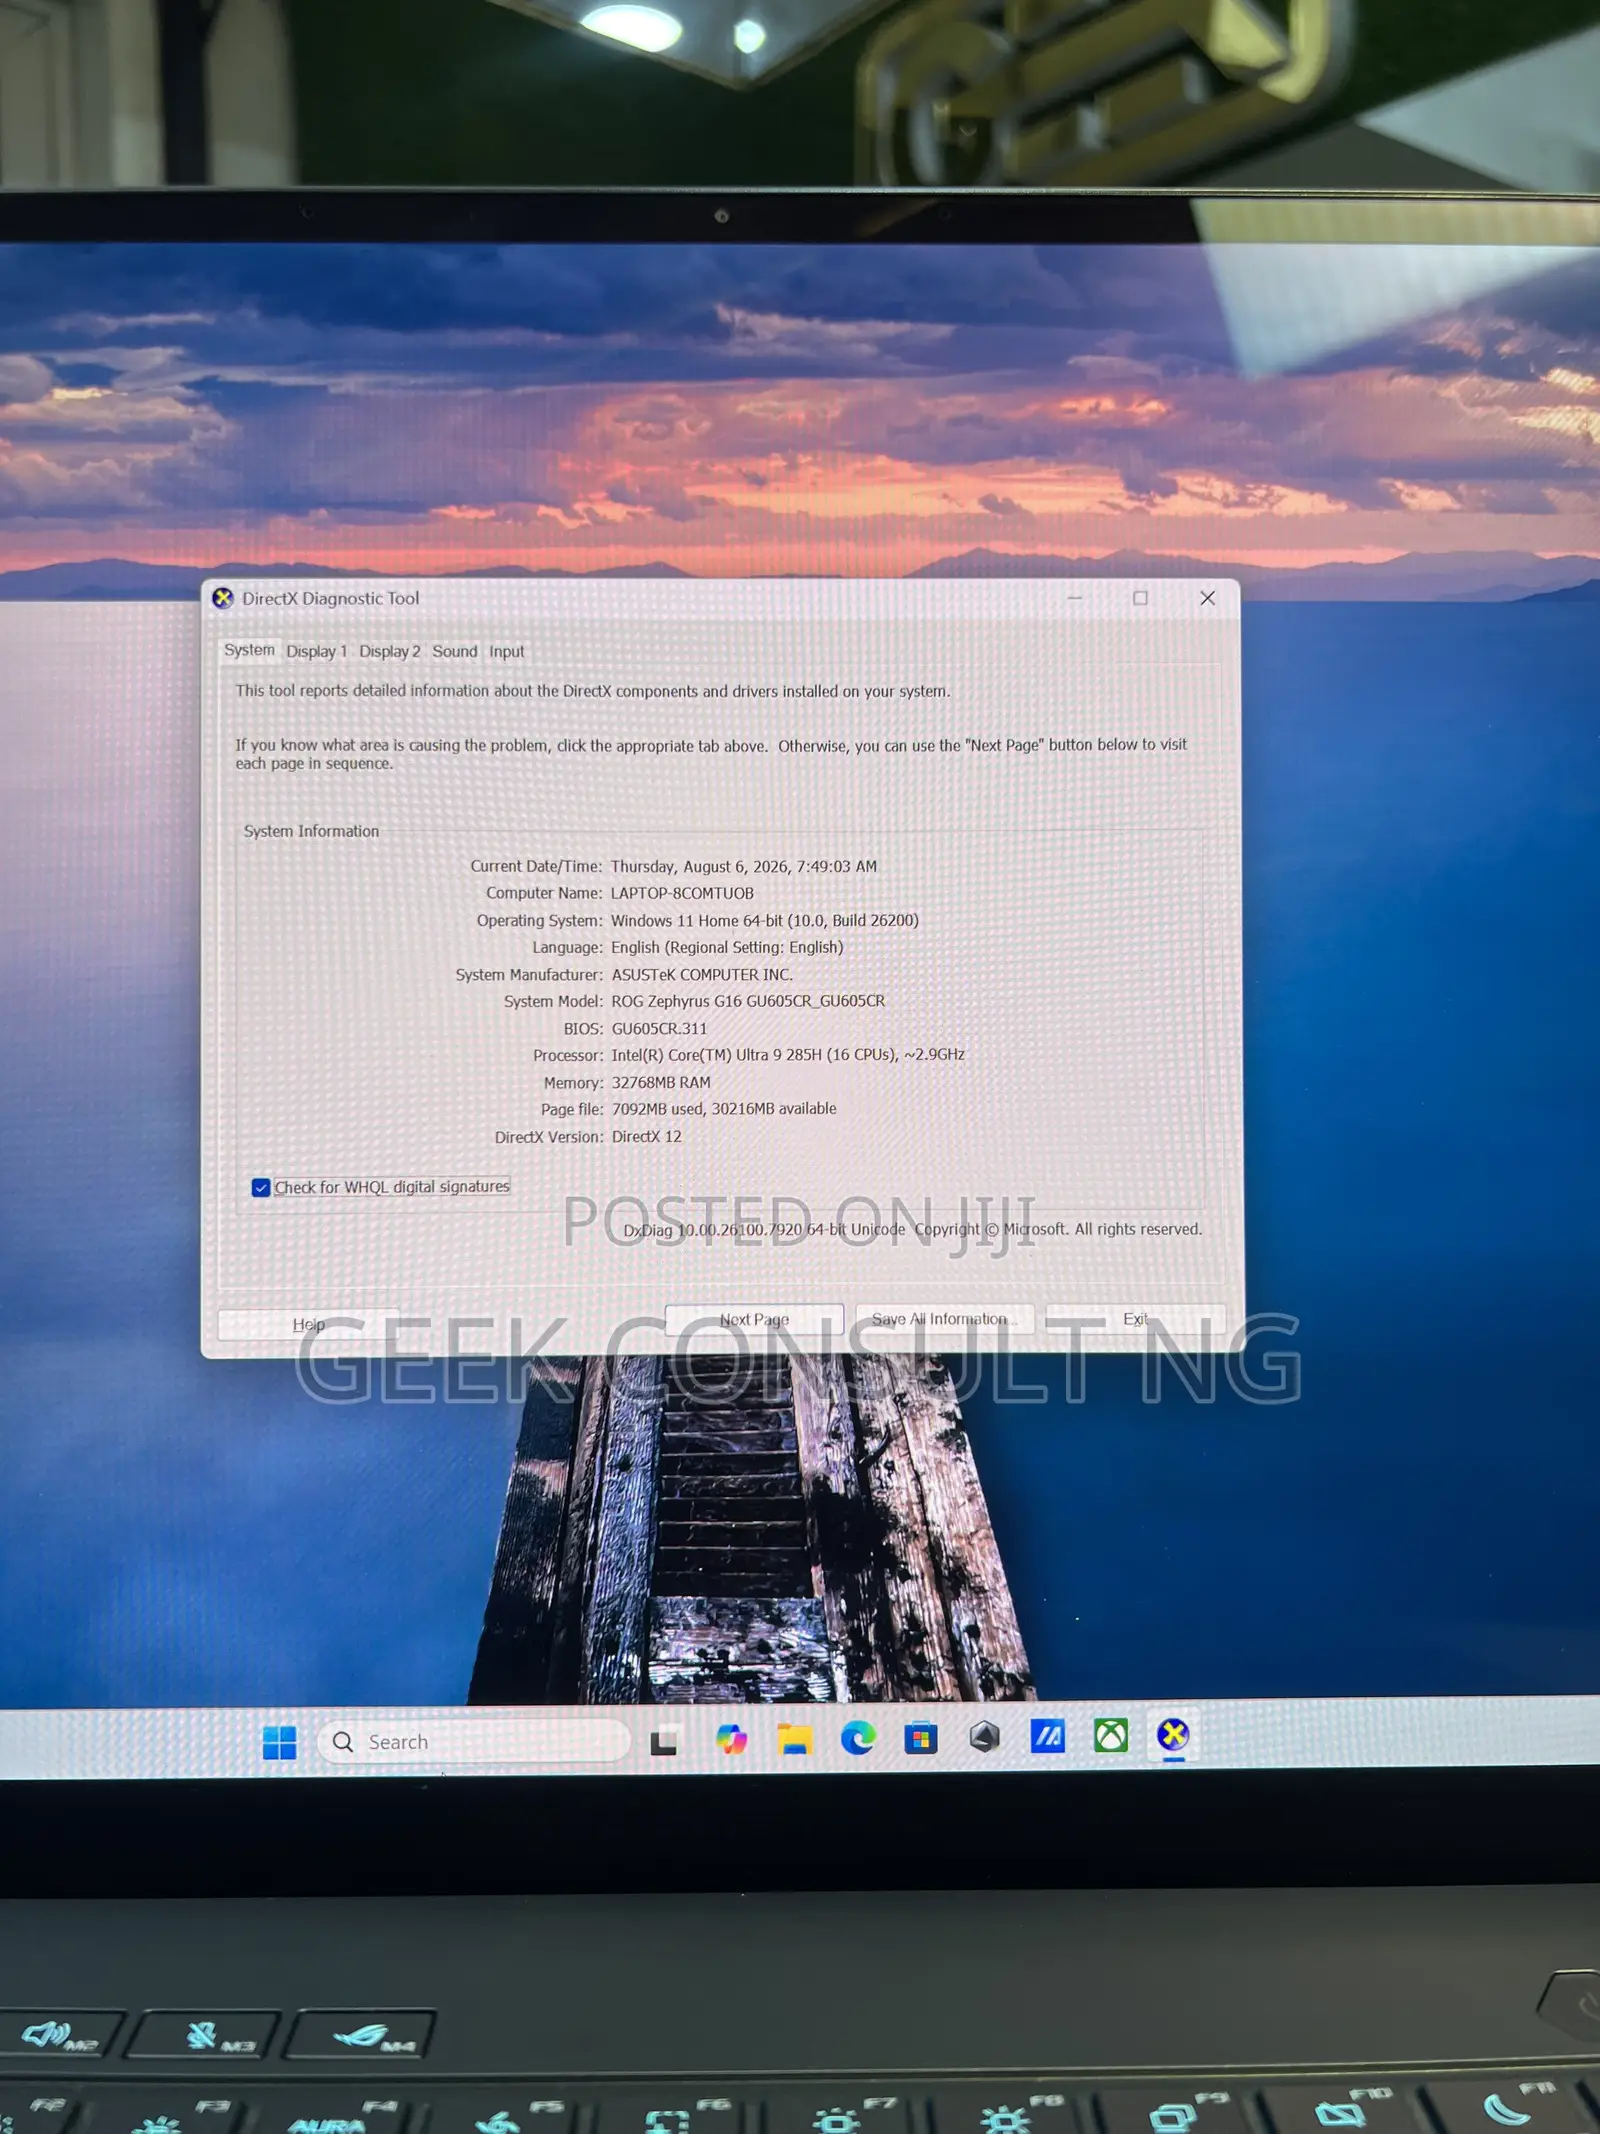Minimize the DirectX Diagnostic Tool window
1600x2134 pixels.
coord(1075,598)
